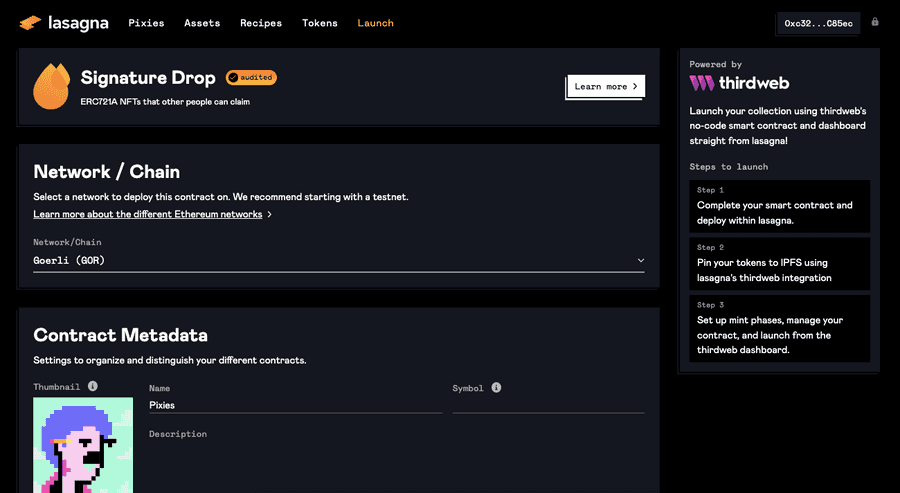This screenshot has height=493, width=900.
Task: Click the pixel art thumbnail image
Action: 83,445
